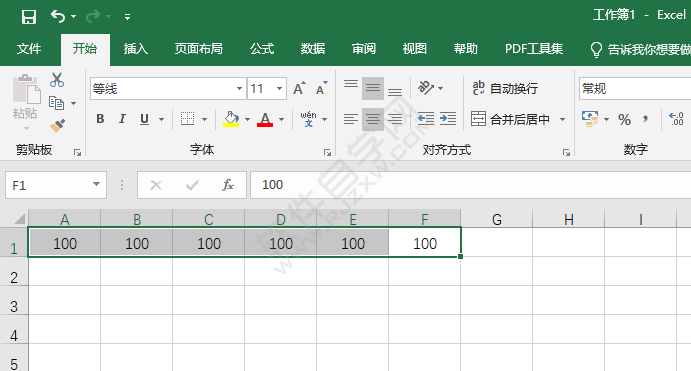
Task: Select column G header
Action: (x=497, y=219)
